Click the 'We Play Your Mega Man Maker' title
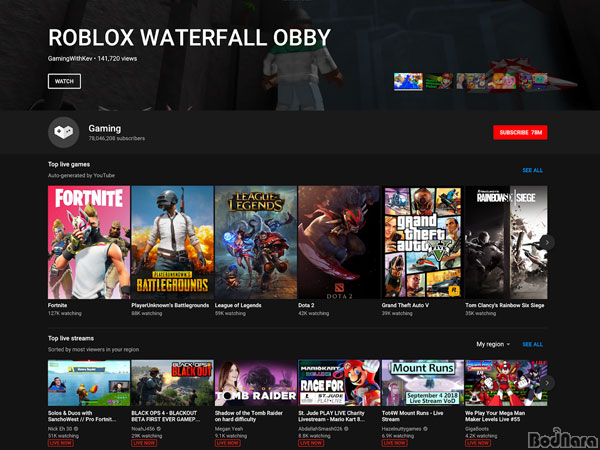This screenshot has height=450, width=600. pos(495,416)
